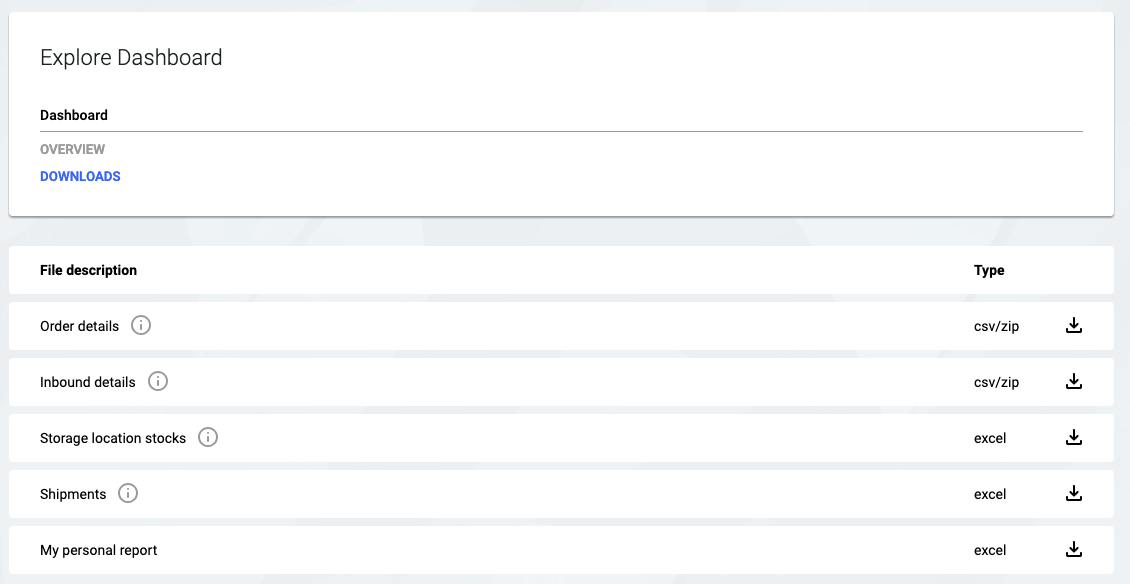Viewport: 1130px width, 584px height.
Task: Download the Inbound details file
Action: tap(1074, 382)
